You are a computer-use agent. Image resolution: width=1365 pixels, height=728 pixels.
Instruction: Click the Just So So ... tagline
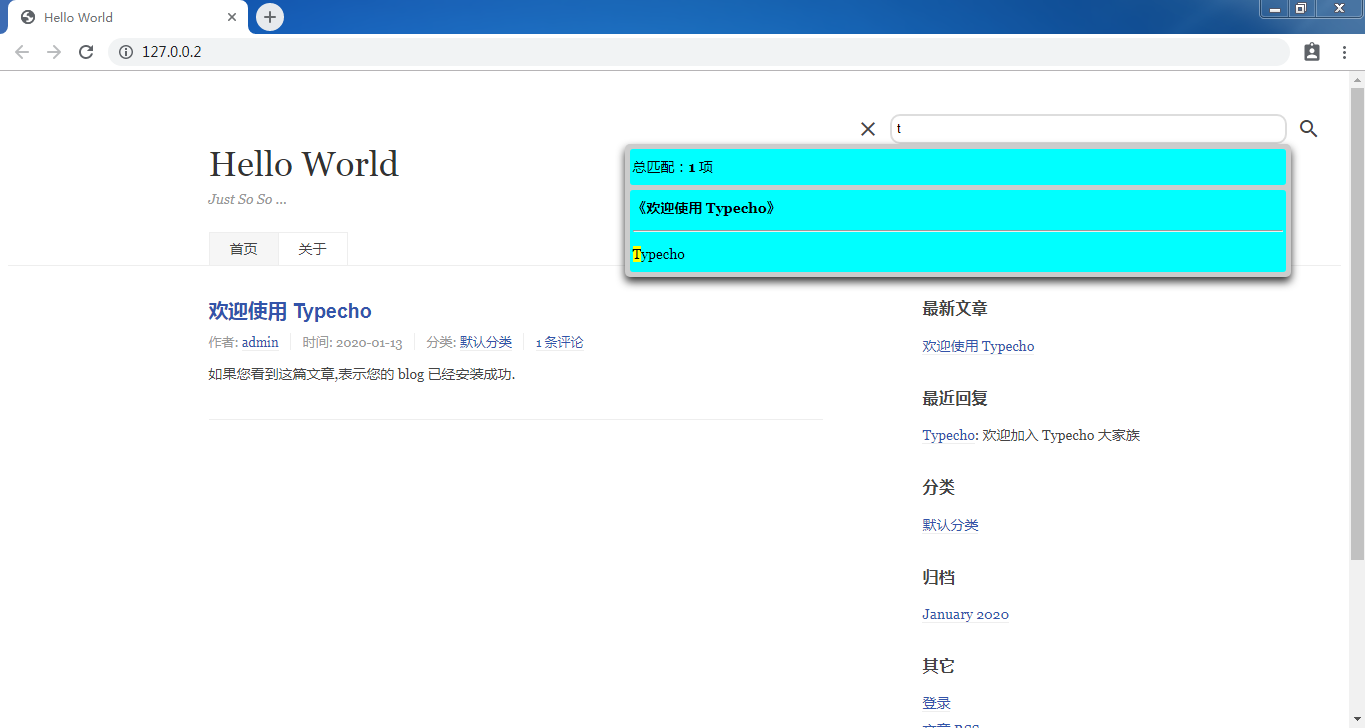click(x=247, y=199)
